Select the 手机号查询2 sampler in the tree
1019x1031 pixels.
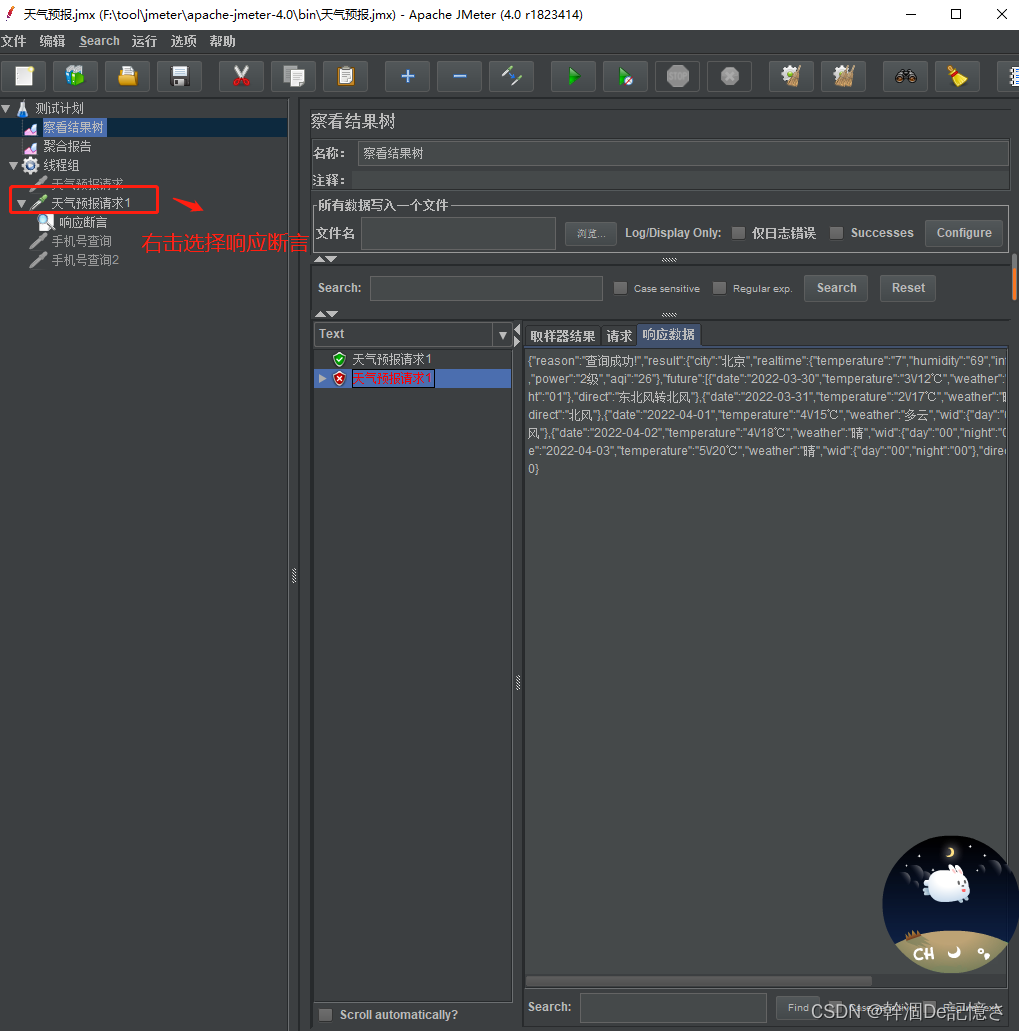point(85,260)
